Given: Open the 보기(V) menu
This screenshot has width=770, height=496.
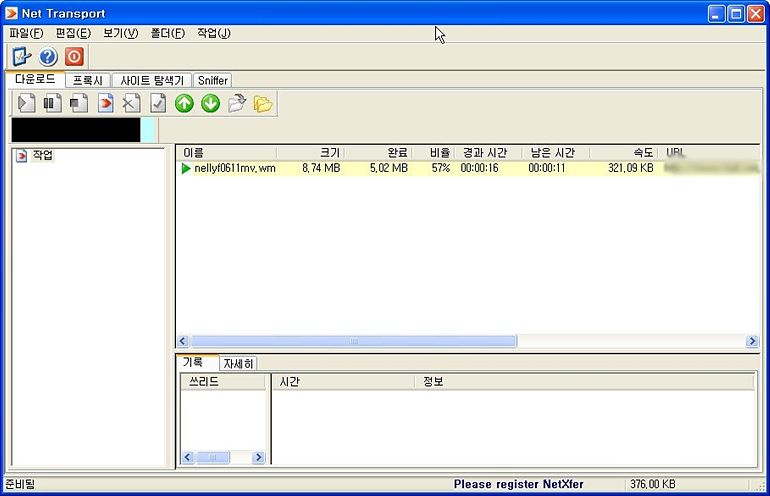Looking at the screenshot, I should click(x=120, y=33).
